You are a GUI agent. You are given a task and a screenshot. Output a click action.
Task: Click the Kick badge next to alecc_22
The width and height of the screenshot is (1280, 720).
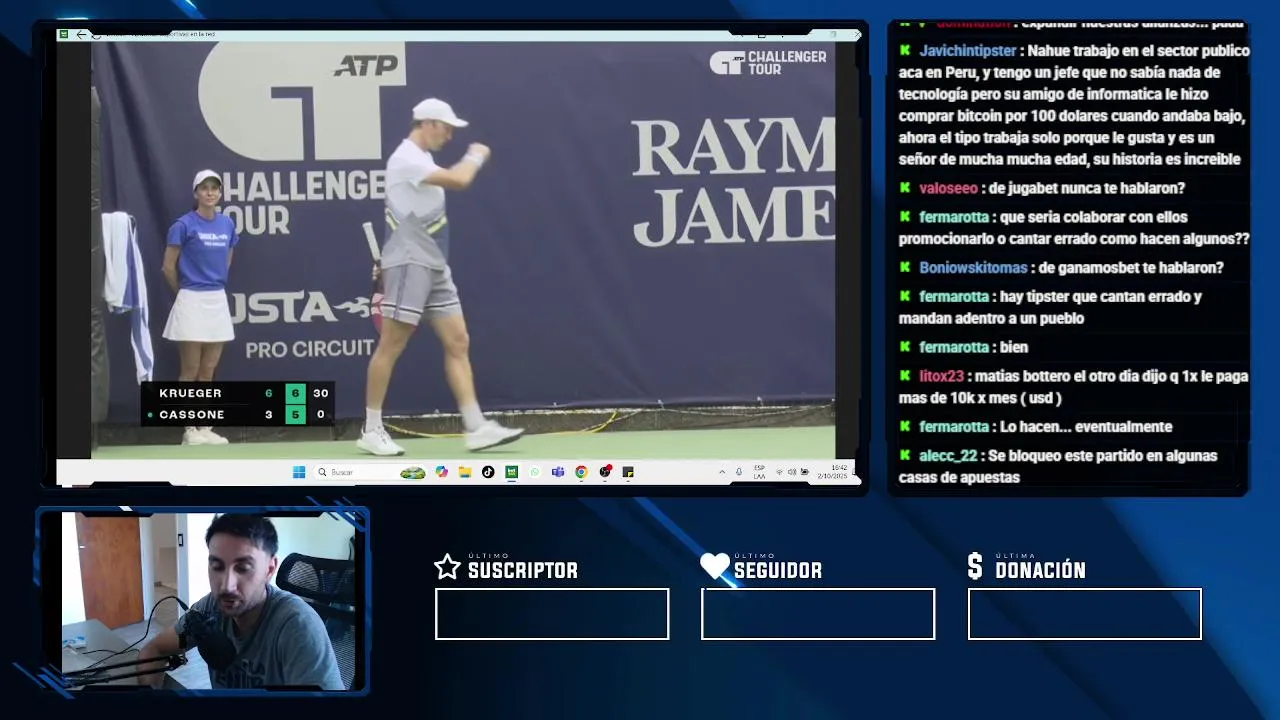(x=905, y=456)
